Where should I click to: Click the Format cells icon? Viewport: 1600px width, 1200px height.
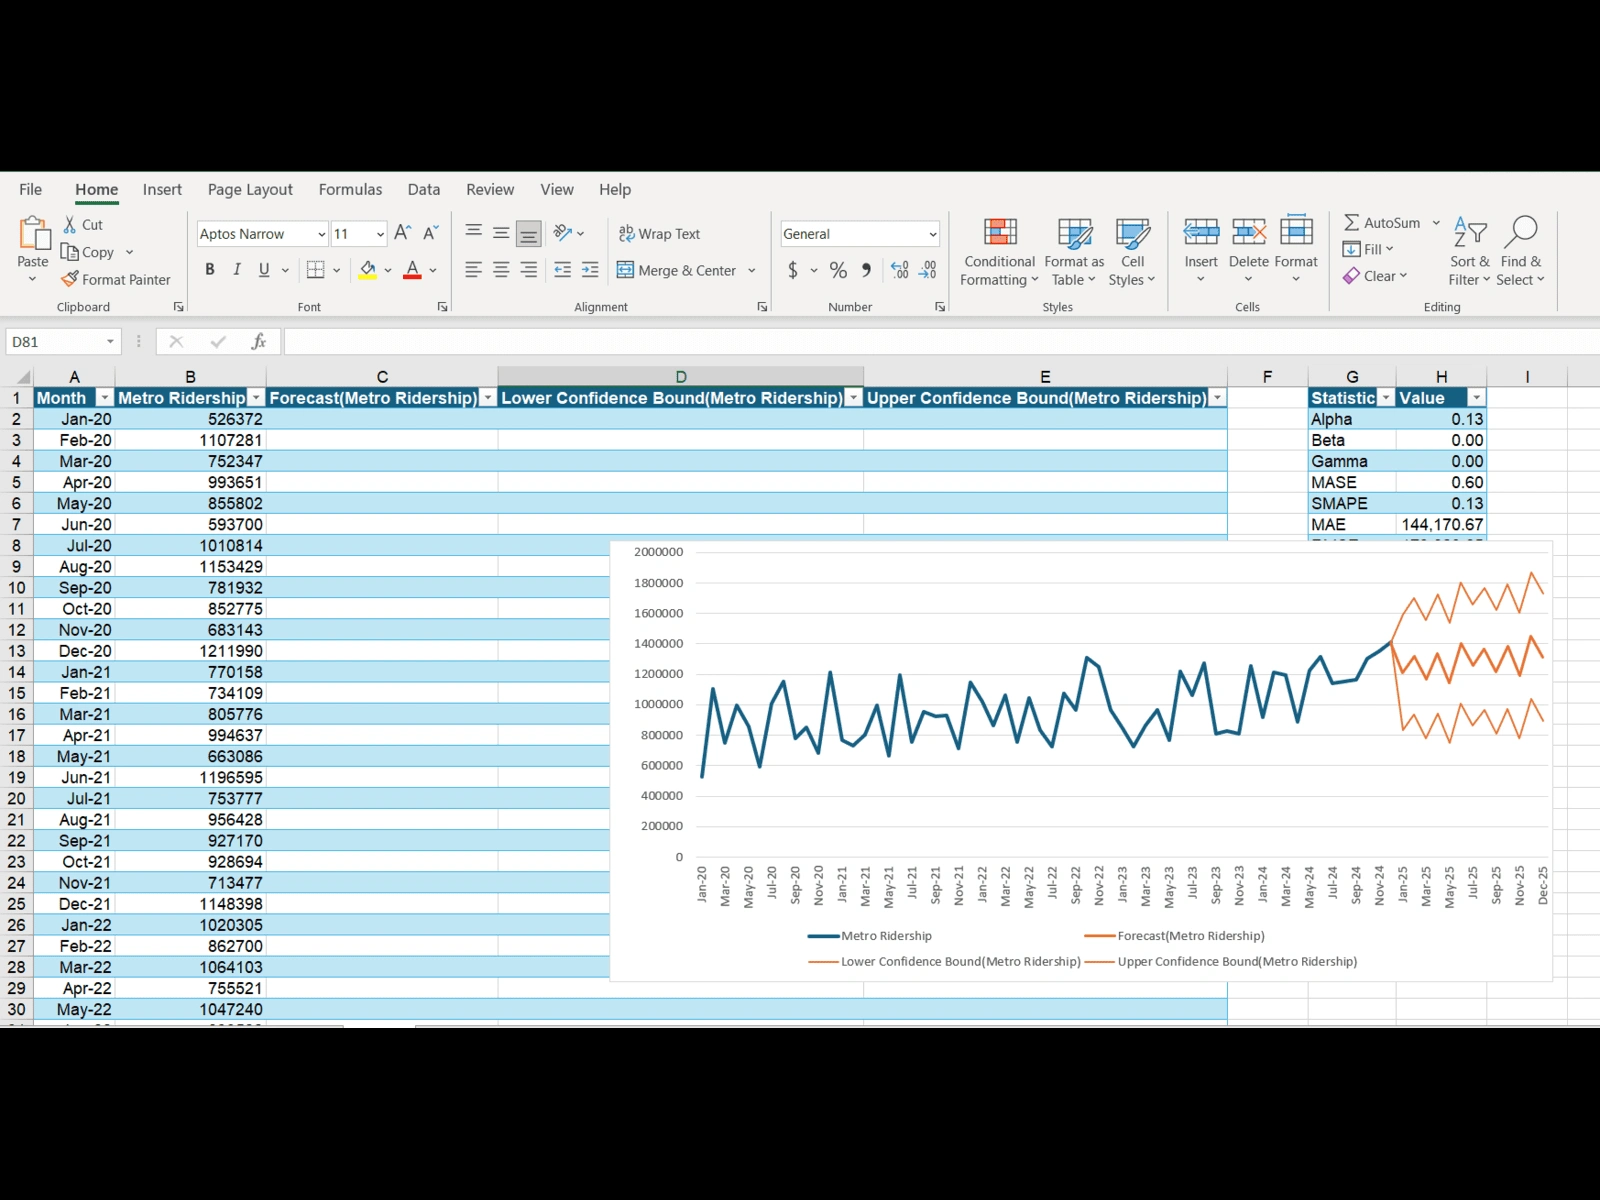(x=1296, y=231)
